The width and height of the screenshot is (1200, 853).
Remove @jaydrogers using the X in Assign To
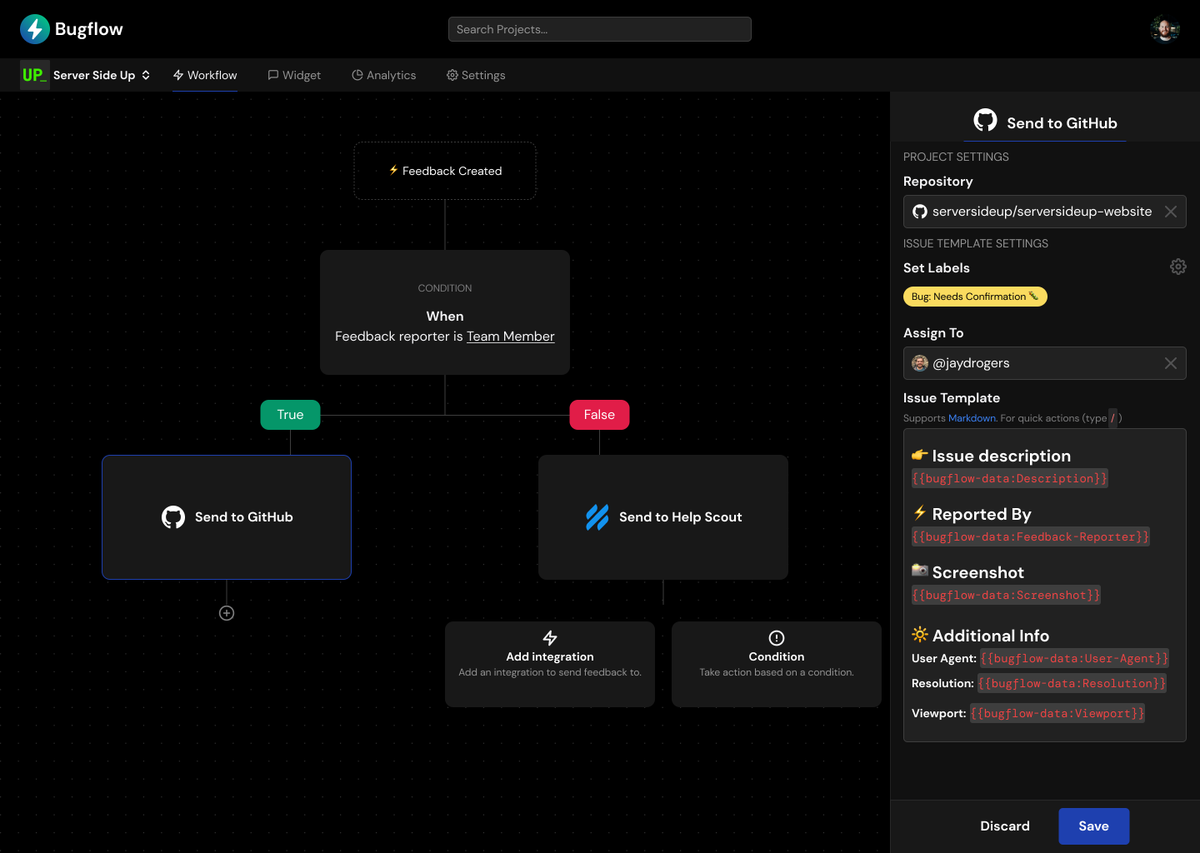click(1170, 362)
